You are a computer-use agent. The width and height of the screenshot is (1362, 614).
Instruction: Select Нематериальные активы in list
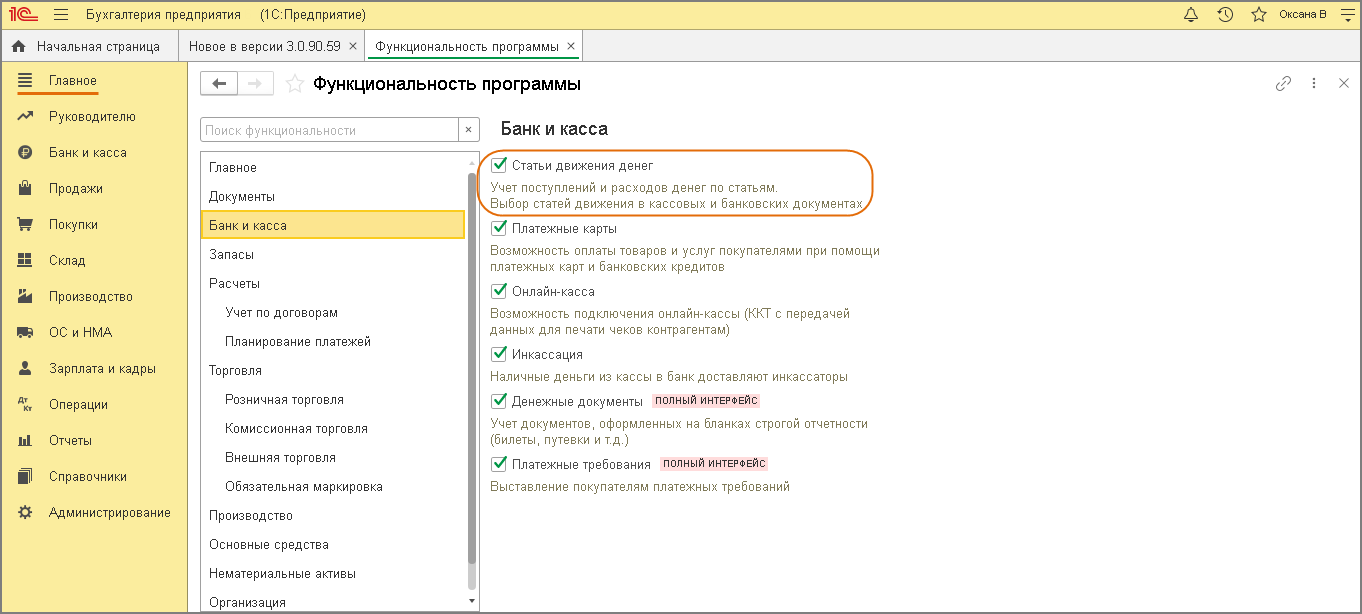[x=333, y=573]
